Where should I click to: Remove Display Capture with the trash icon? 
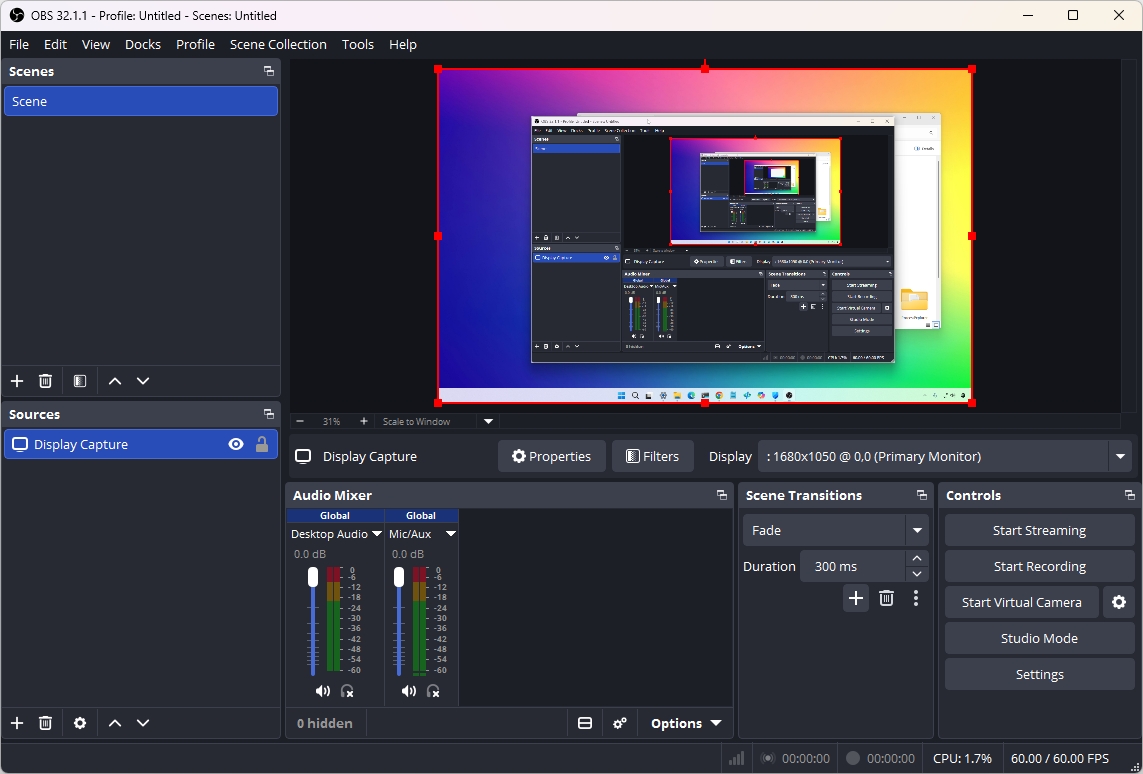click(45, 723)
